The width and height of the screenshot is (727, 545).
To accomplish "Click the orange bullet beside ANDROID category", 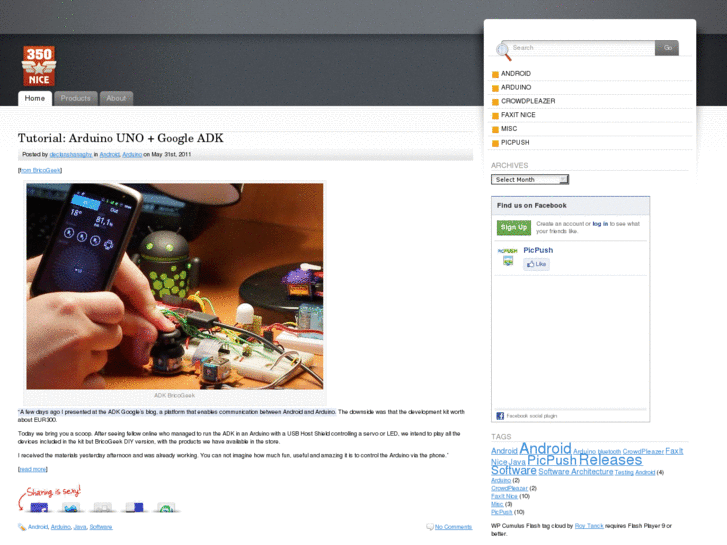I will 495,74.
